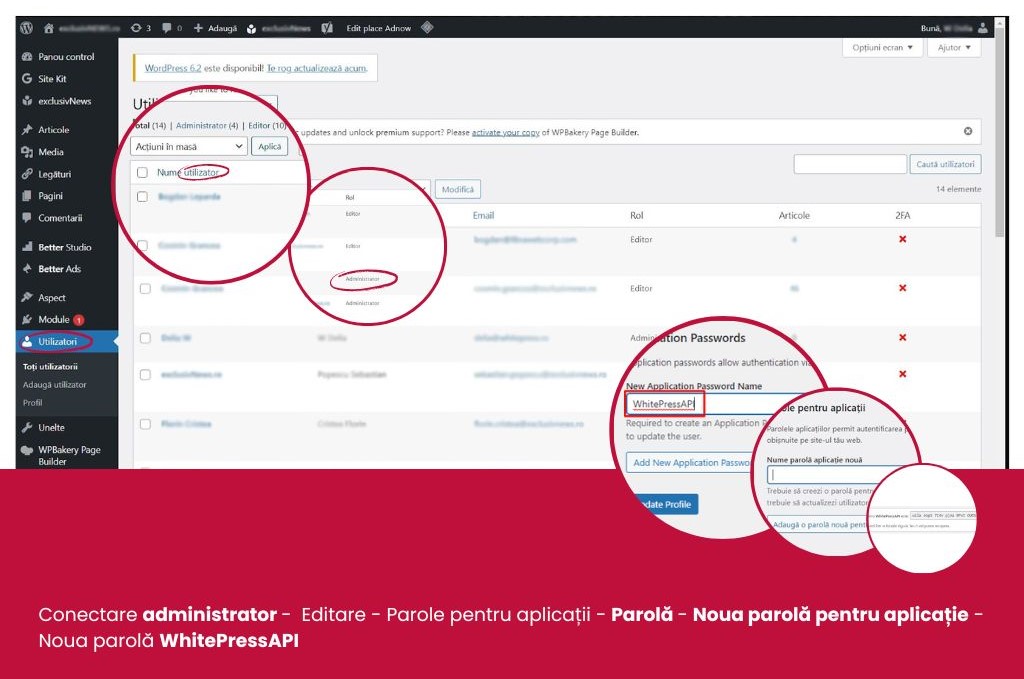This screenshot has height=679, width=1024.
Task: Open the Better Ads sidebar icon
Action: pyautogui.click(x=27, y=268)
